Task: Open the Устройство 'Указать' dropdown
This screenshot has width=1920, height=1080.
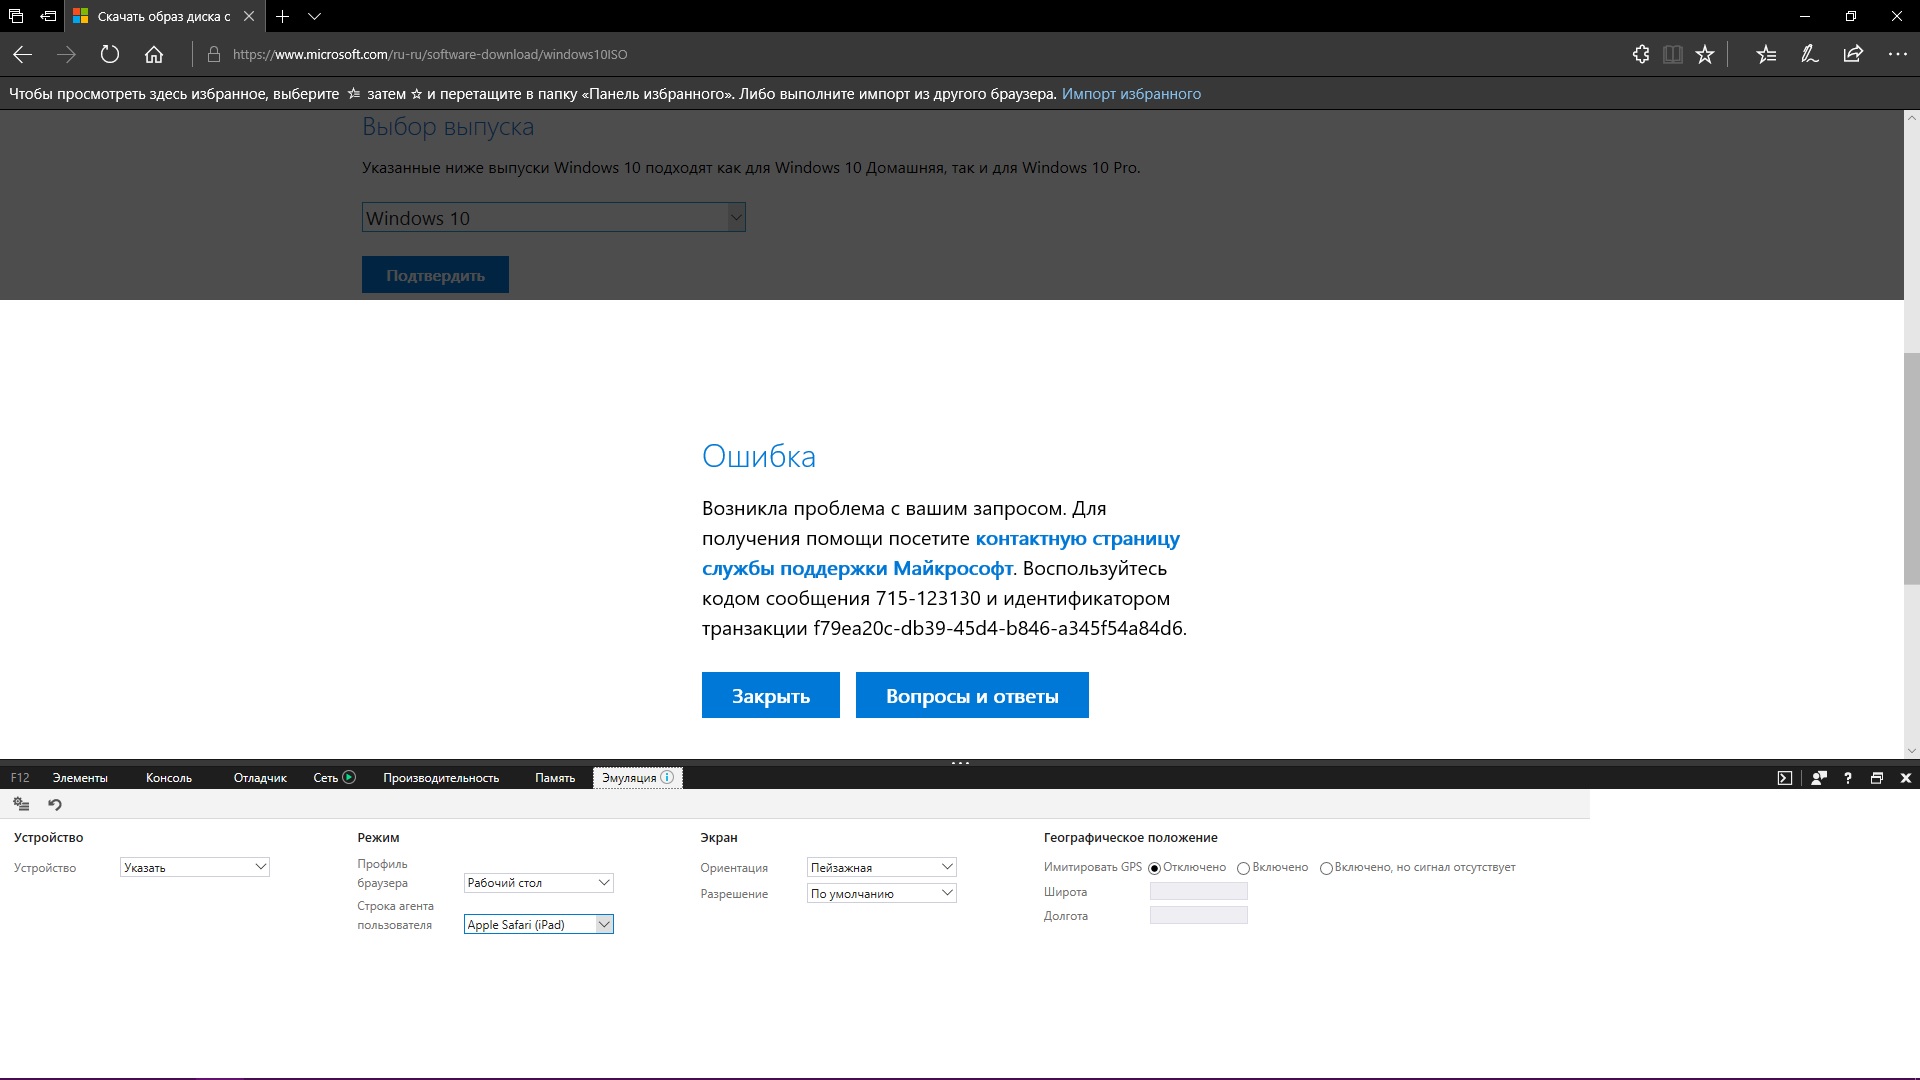Action: click(194, 867)
